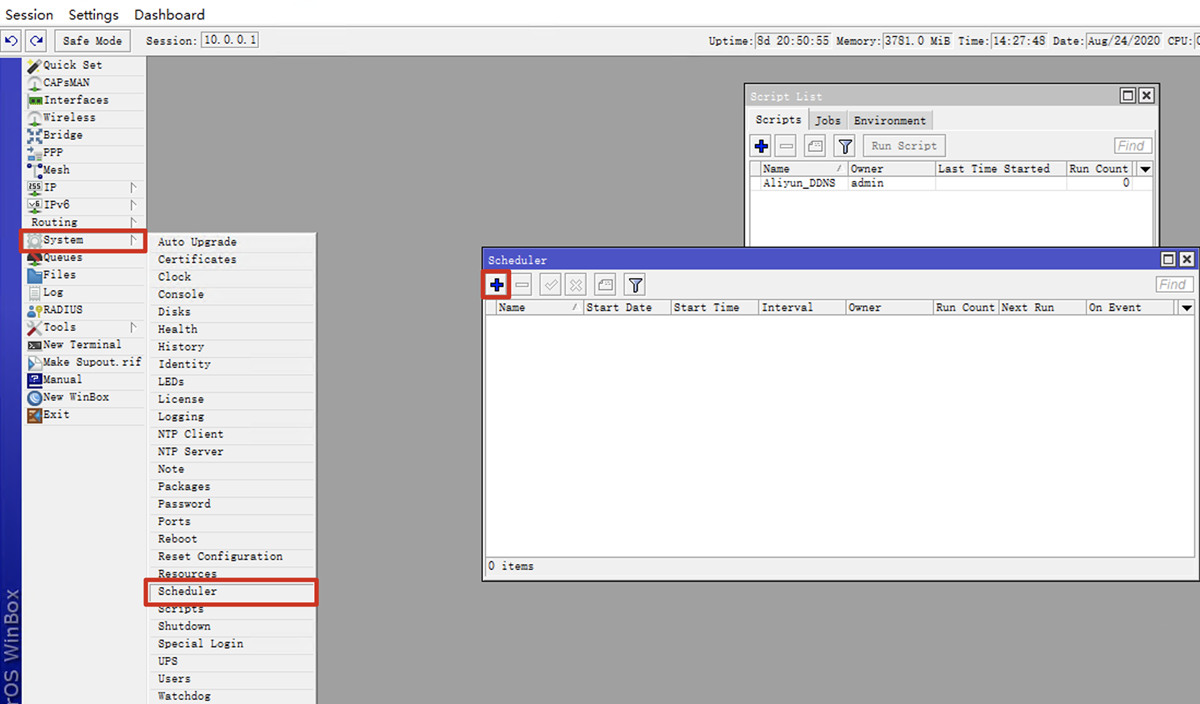
Task: Toggle the Safe Mode button
Action: [91, 41]
